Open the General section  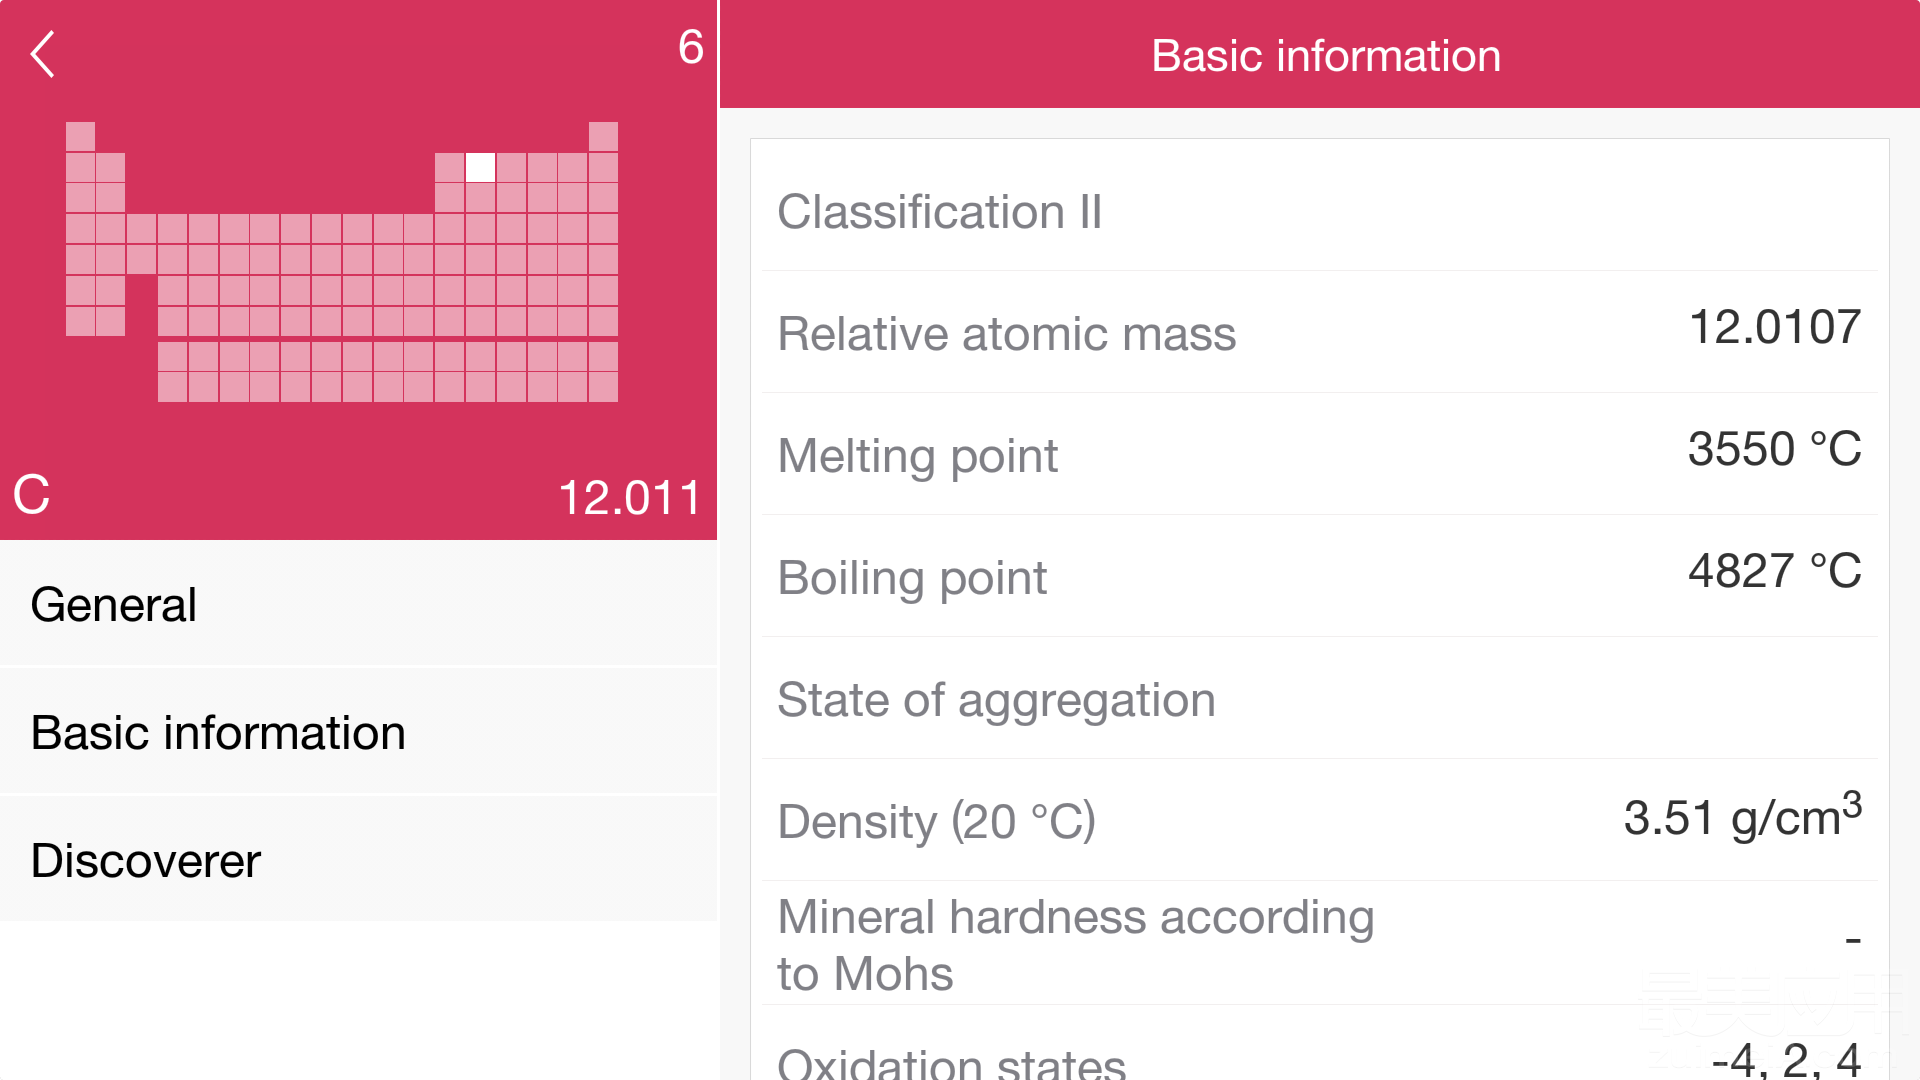pyautogui.click(x=113, y=604)
